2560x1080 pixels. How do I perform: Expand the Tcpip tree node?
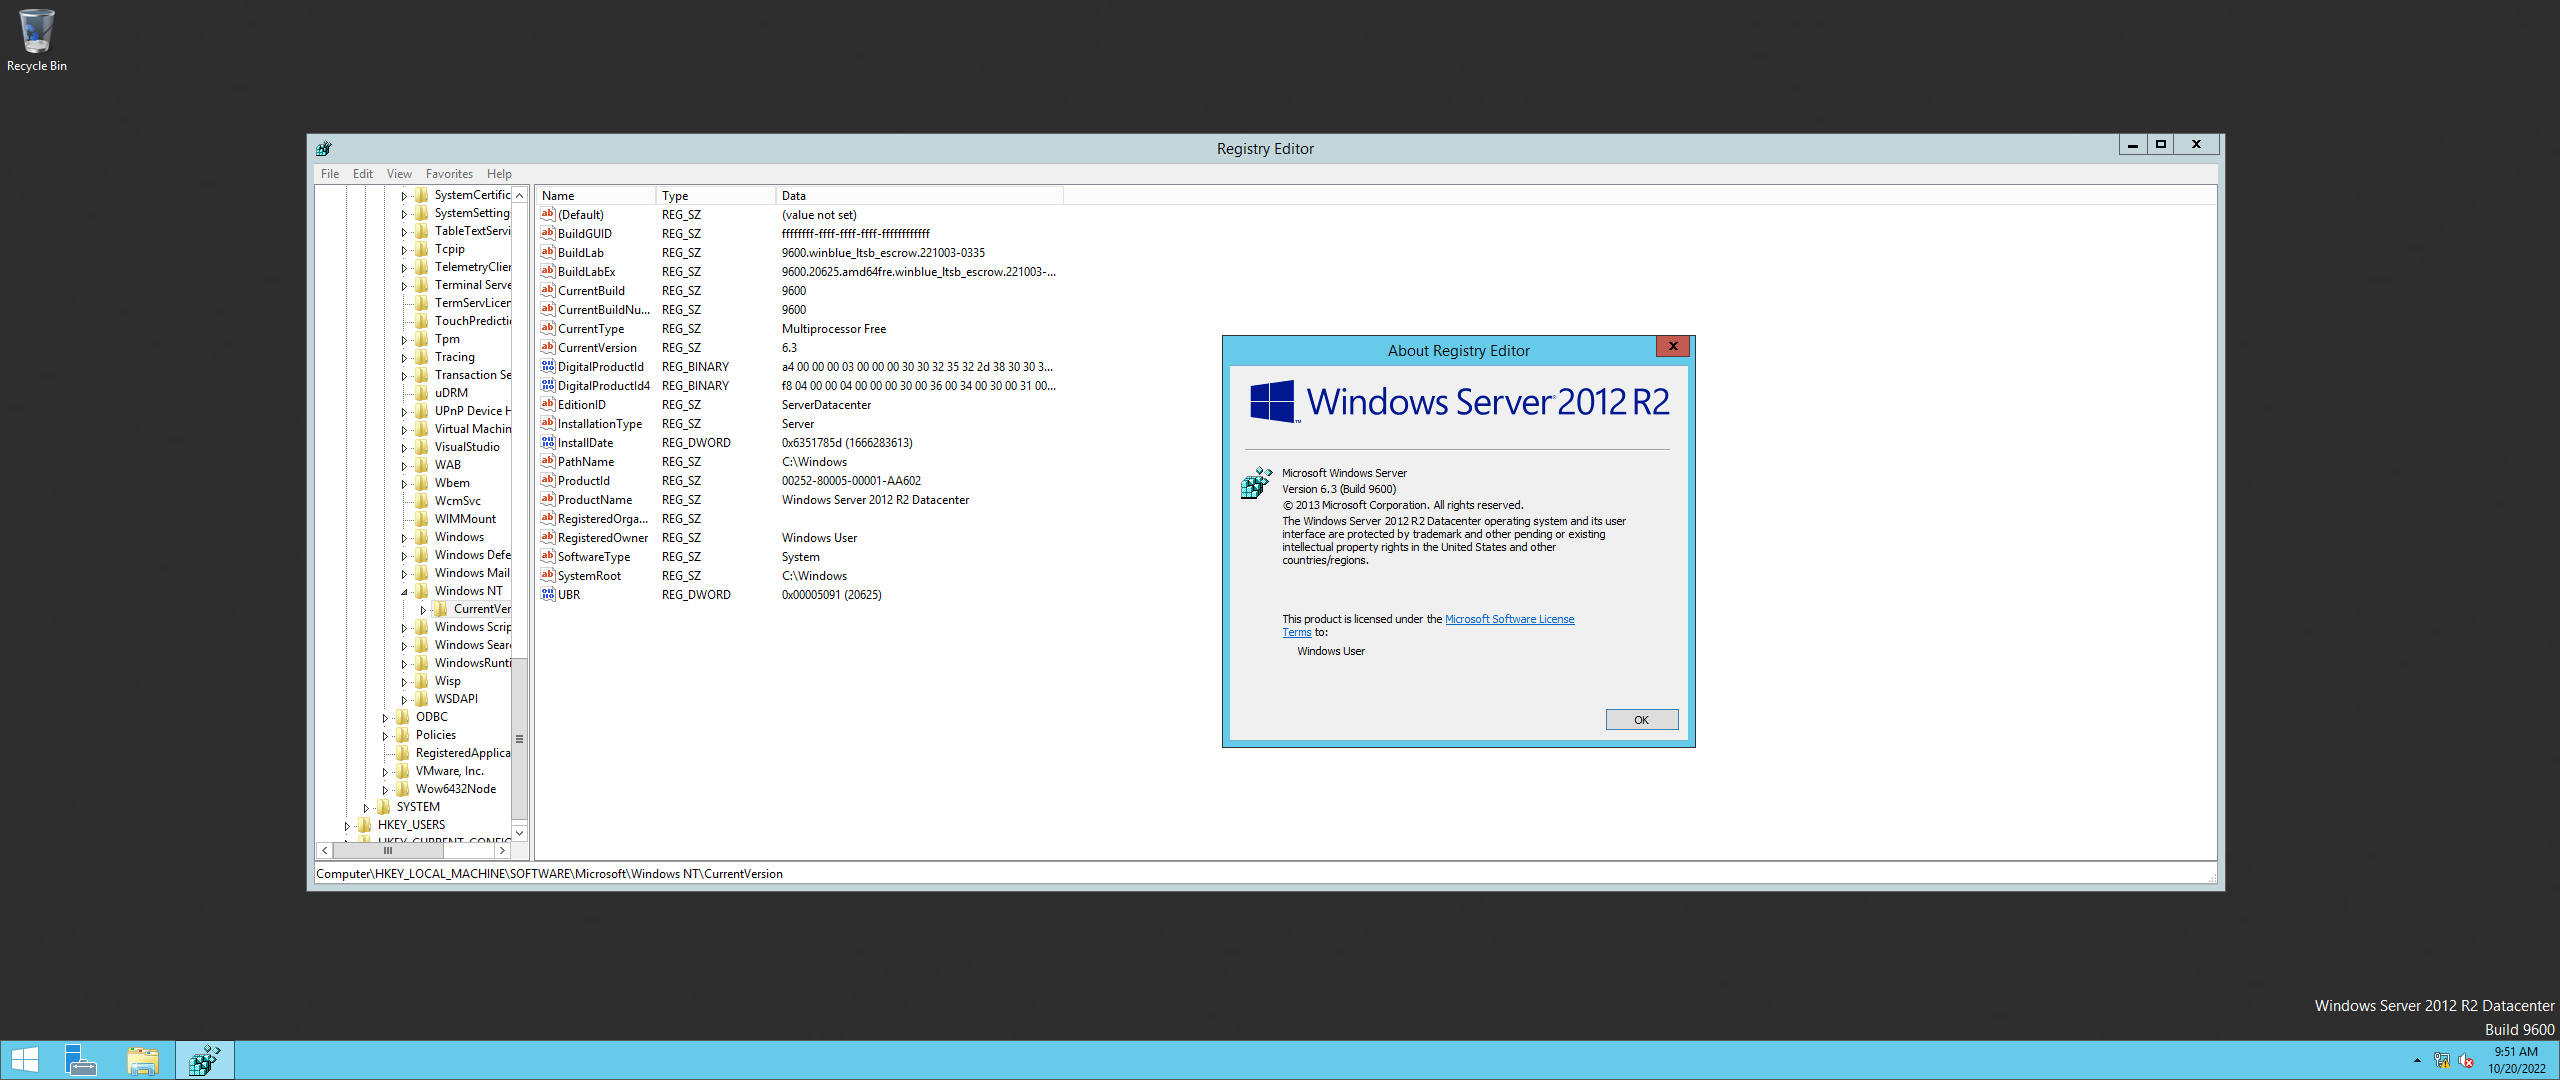pyautogui.click(x=404, y=250)
